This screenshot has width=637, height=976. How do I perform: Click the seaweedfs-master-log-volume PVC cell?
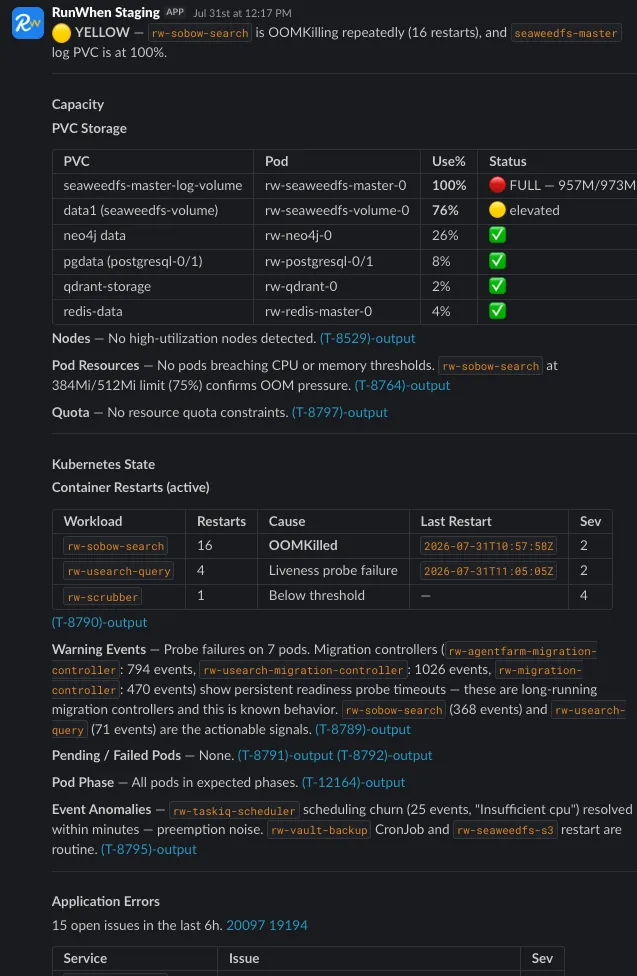click(153, 185)
